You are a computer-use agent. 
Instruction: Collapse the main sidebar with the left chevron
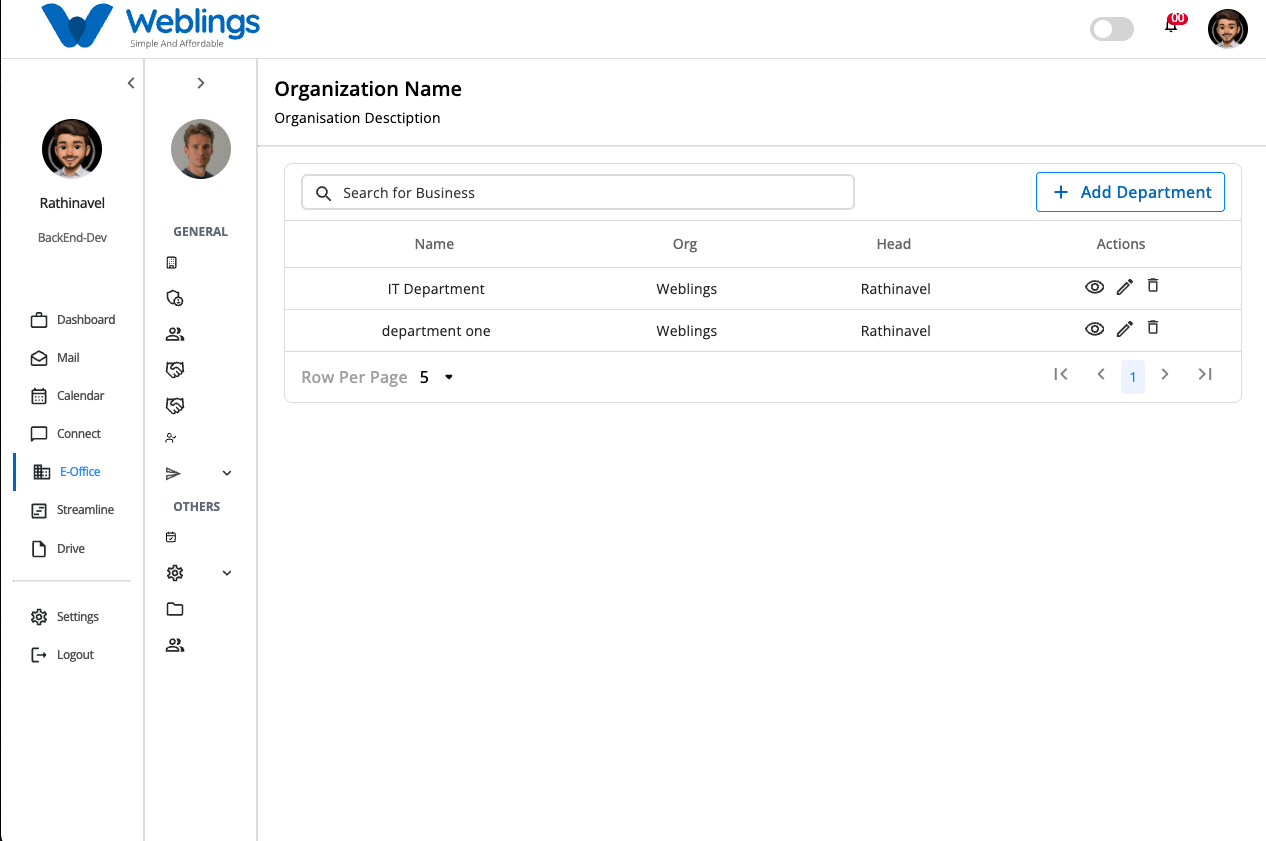tap(131, 83)
